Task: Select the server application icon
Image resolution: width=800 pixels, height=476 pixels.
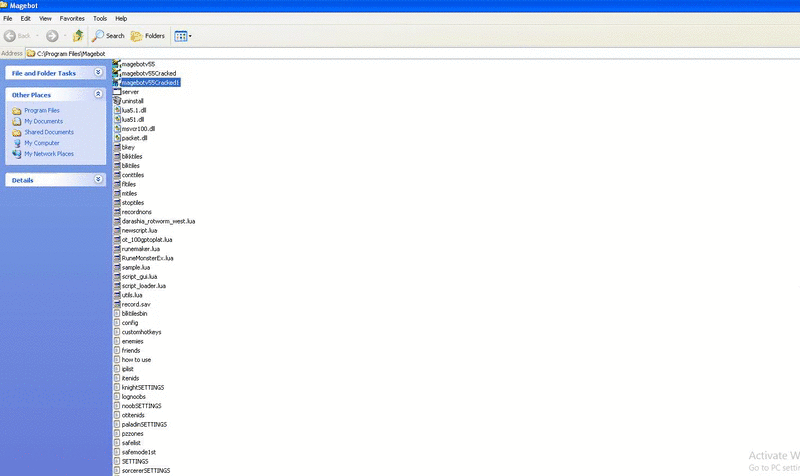Action: click(x=117, y=92)
